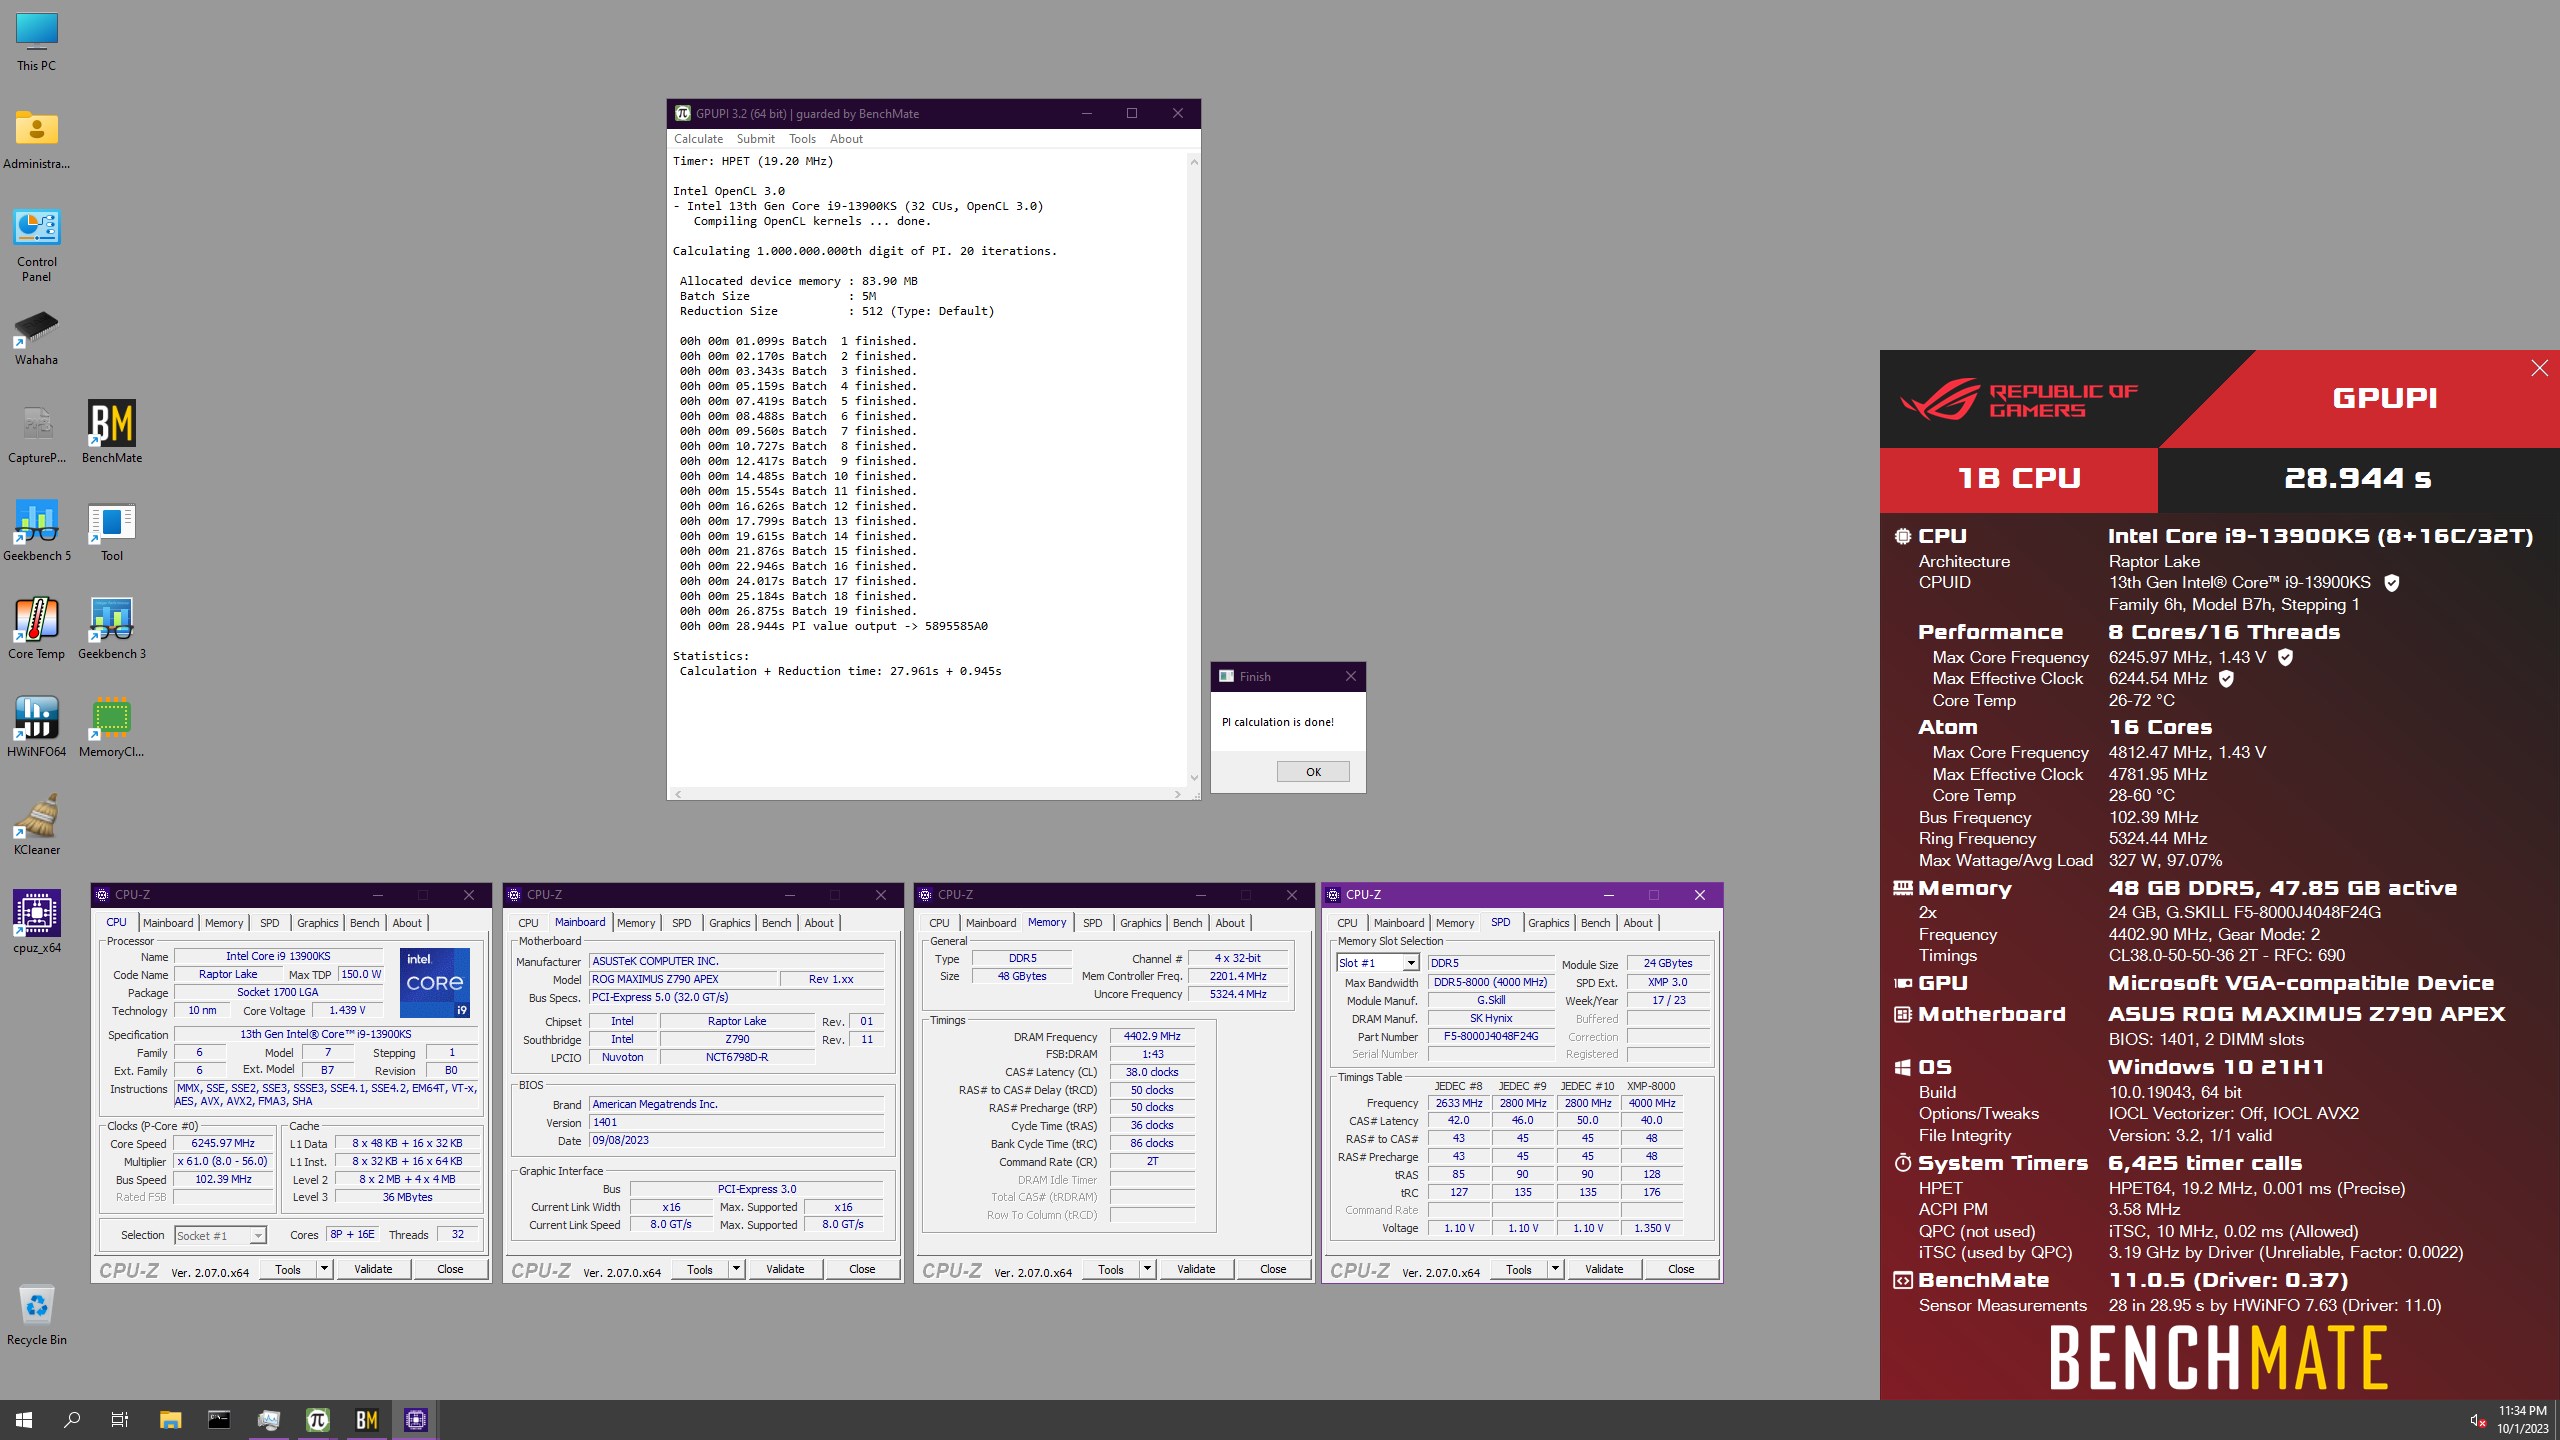Click Part Number field F5-8000J4048F24G

1491,1036
